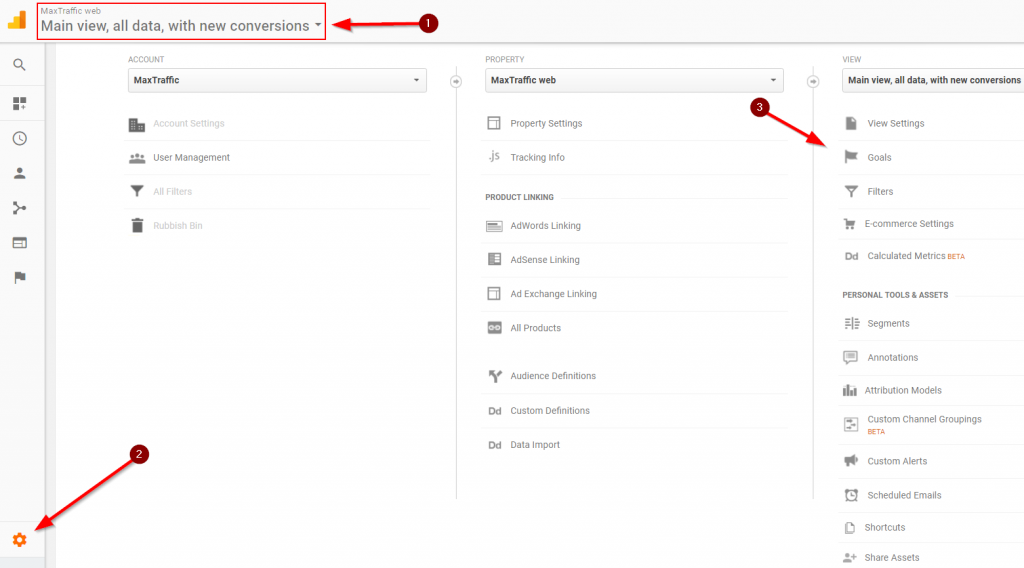Open Data Import link

tap(535, 445)
